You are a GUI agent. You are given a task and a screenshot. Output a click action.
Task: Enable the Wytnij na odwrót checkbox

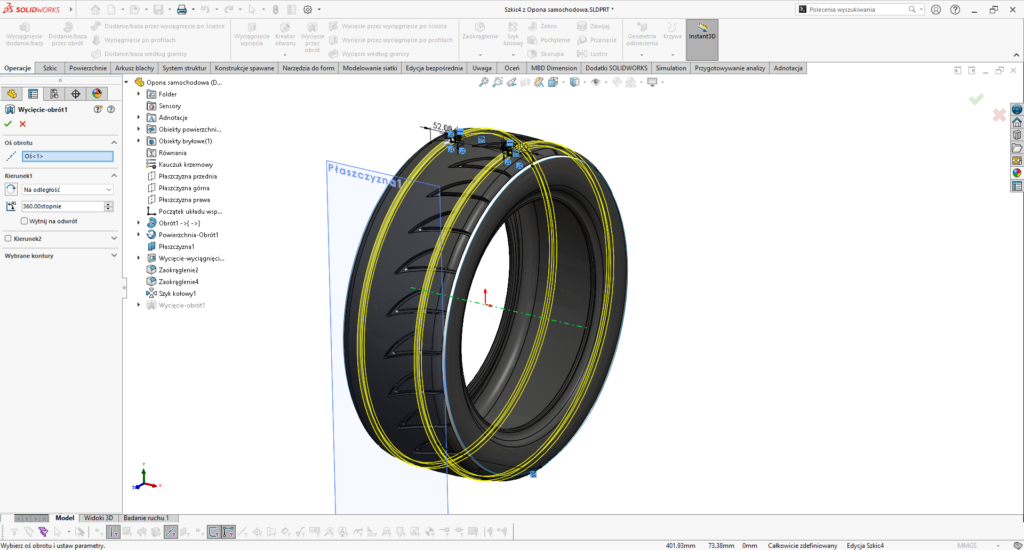click(x=24, y=221)
